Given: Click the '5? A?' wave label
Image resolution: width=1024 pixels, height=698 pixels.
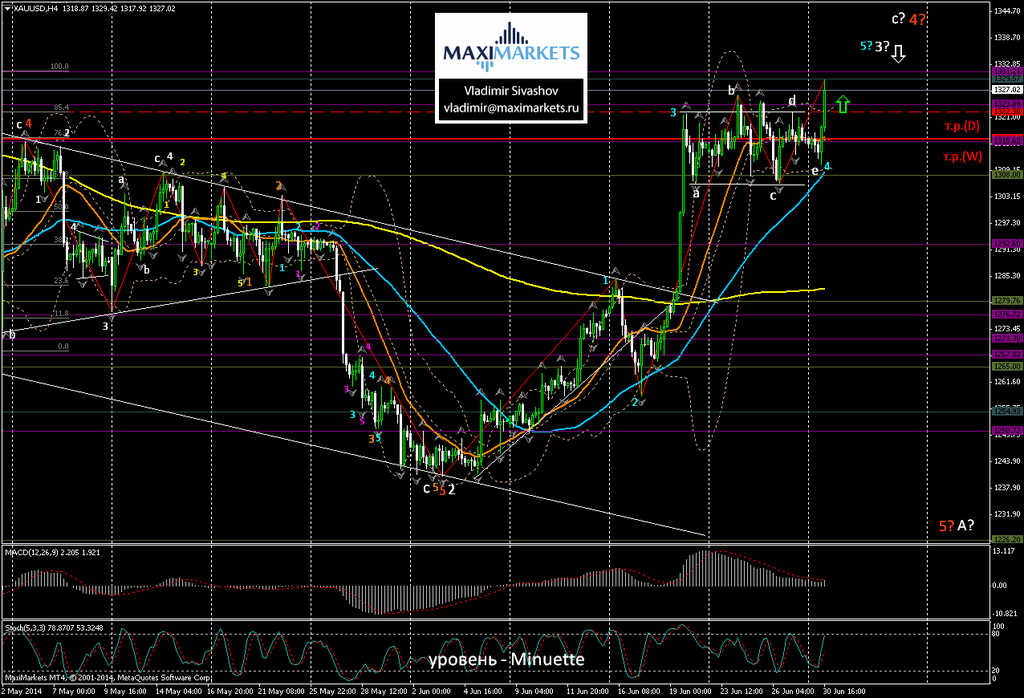Looking at the screenshot, I should click(x=957, y=526).
